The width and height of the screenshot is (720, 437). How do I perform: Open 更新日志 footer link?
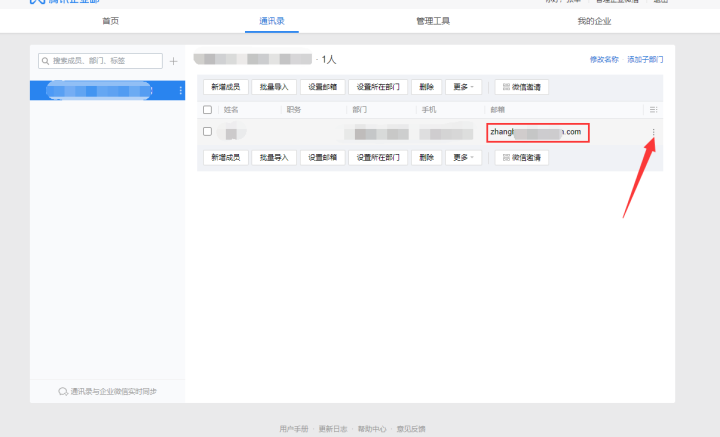click(333, 429)
